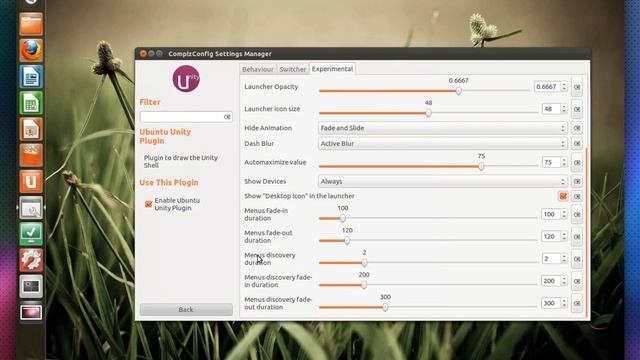640x360 pixels.
Task: Click Menus discovery fade-out spinner arrows
Action: [564, 303]
